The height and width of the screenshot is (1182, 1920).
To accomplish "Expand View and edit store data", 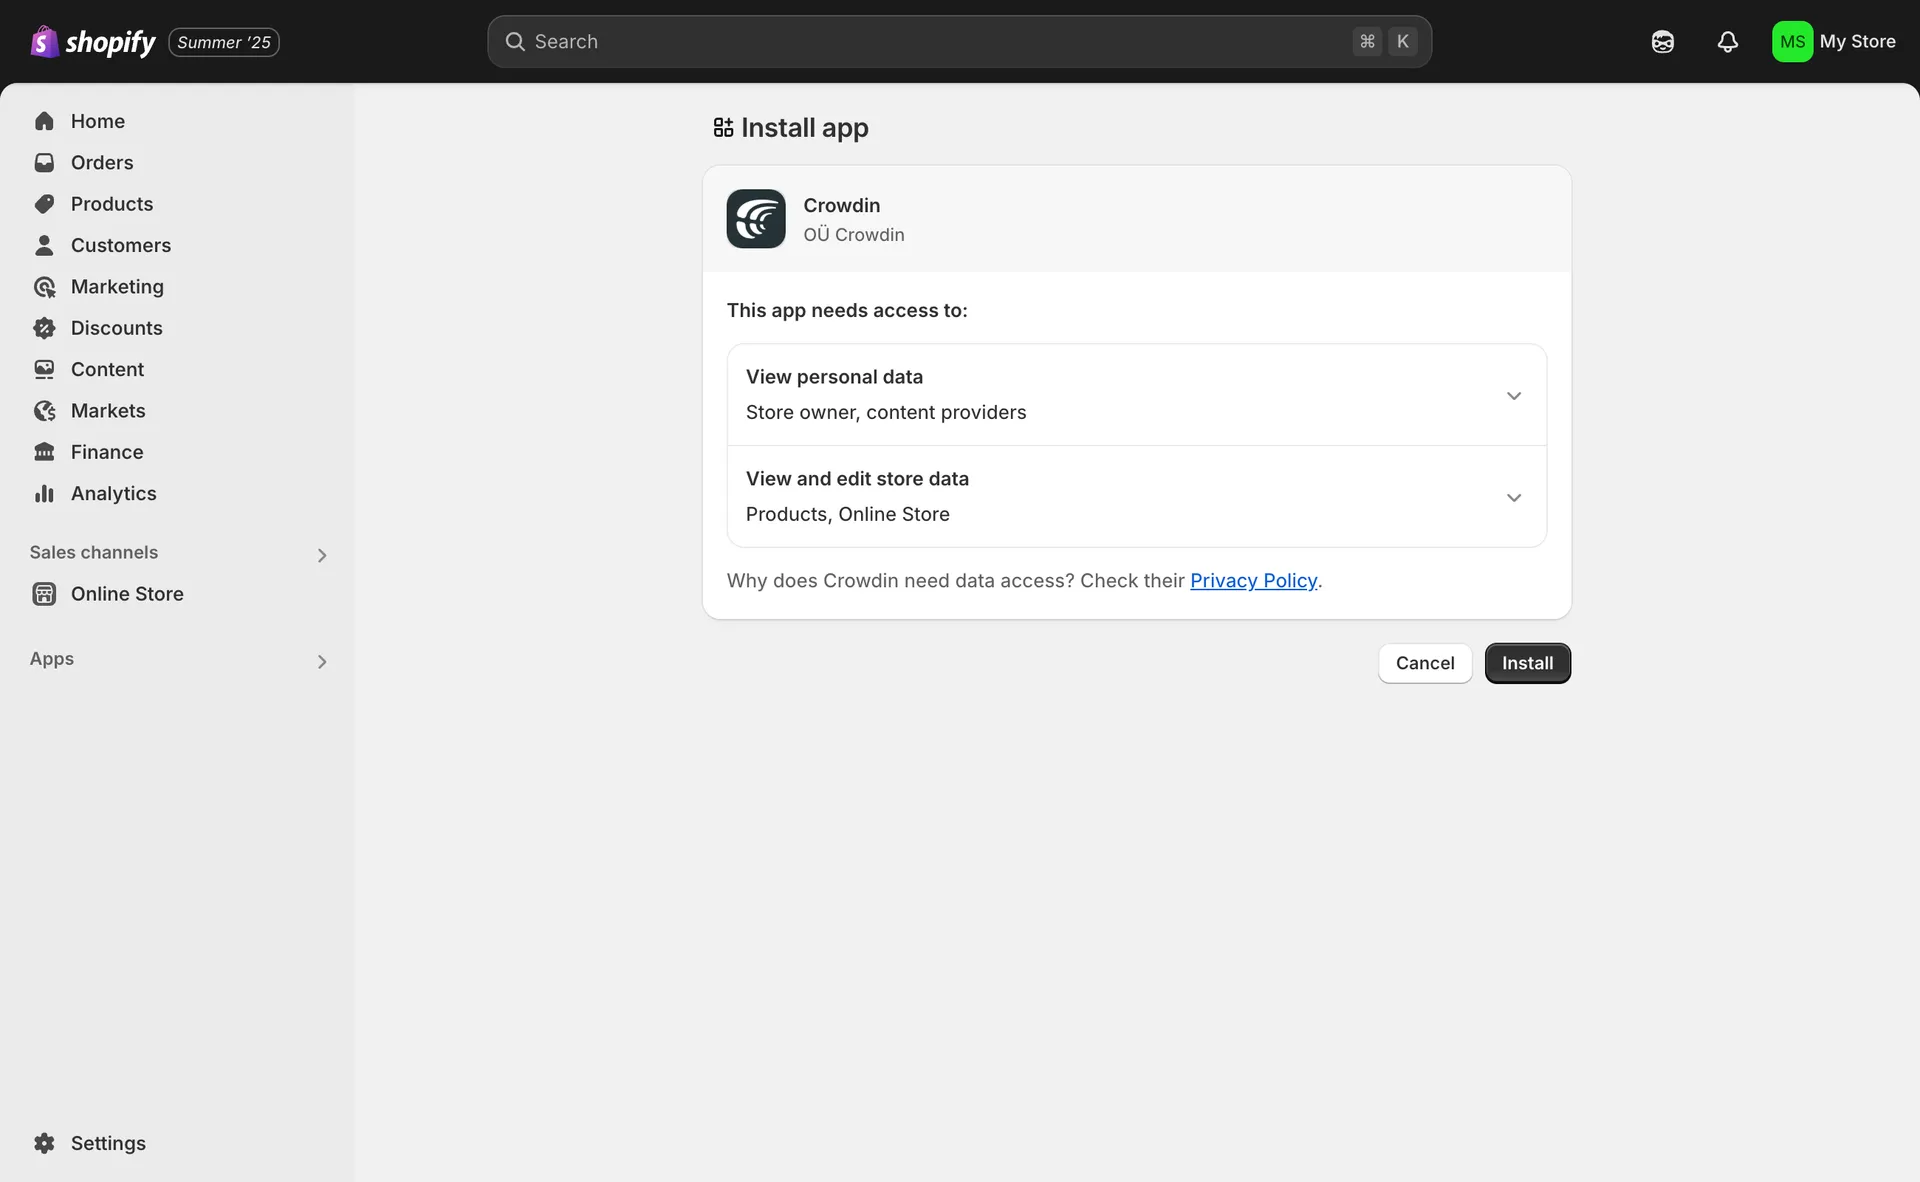I will pos(1137,497).
